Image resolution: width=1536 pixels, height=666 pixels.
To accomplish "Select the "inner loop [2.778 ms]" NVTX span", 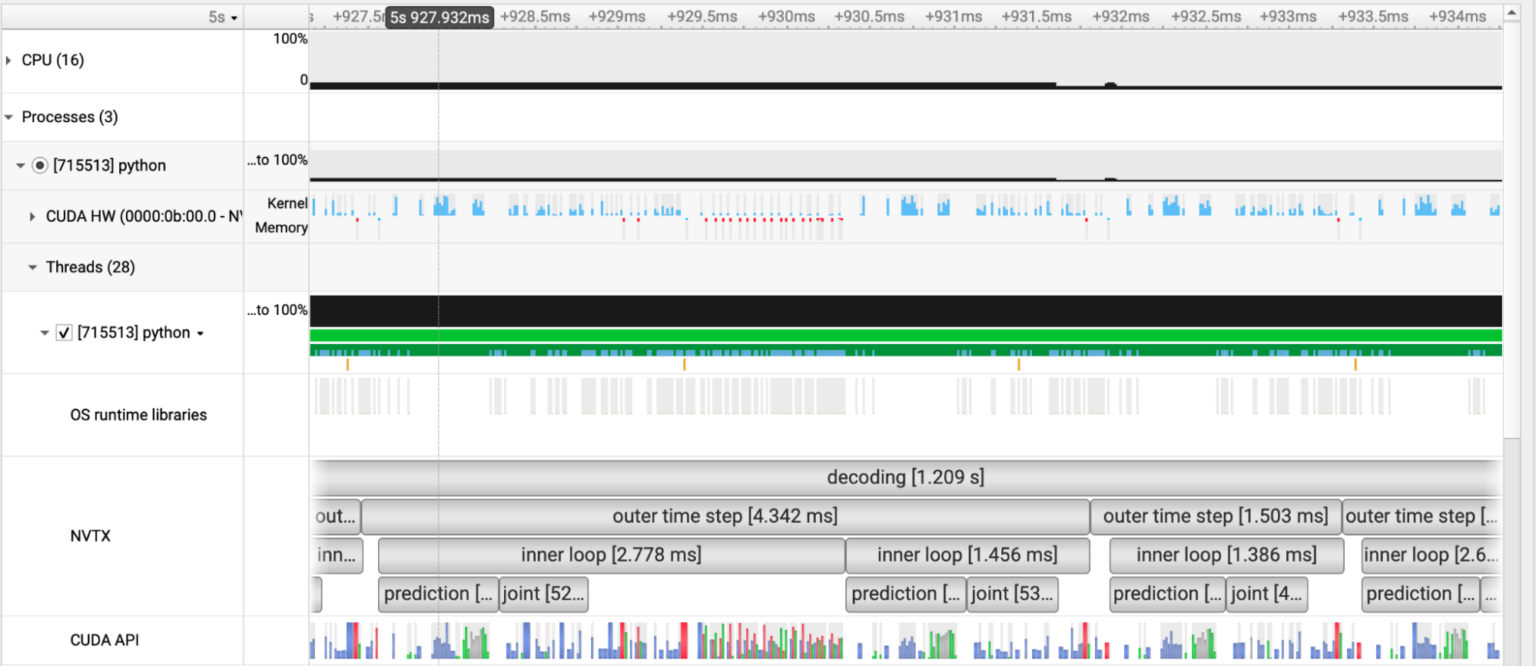I will pyautogui.click(x=610, y=555).
